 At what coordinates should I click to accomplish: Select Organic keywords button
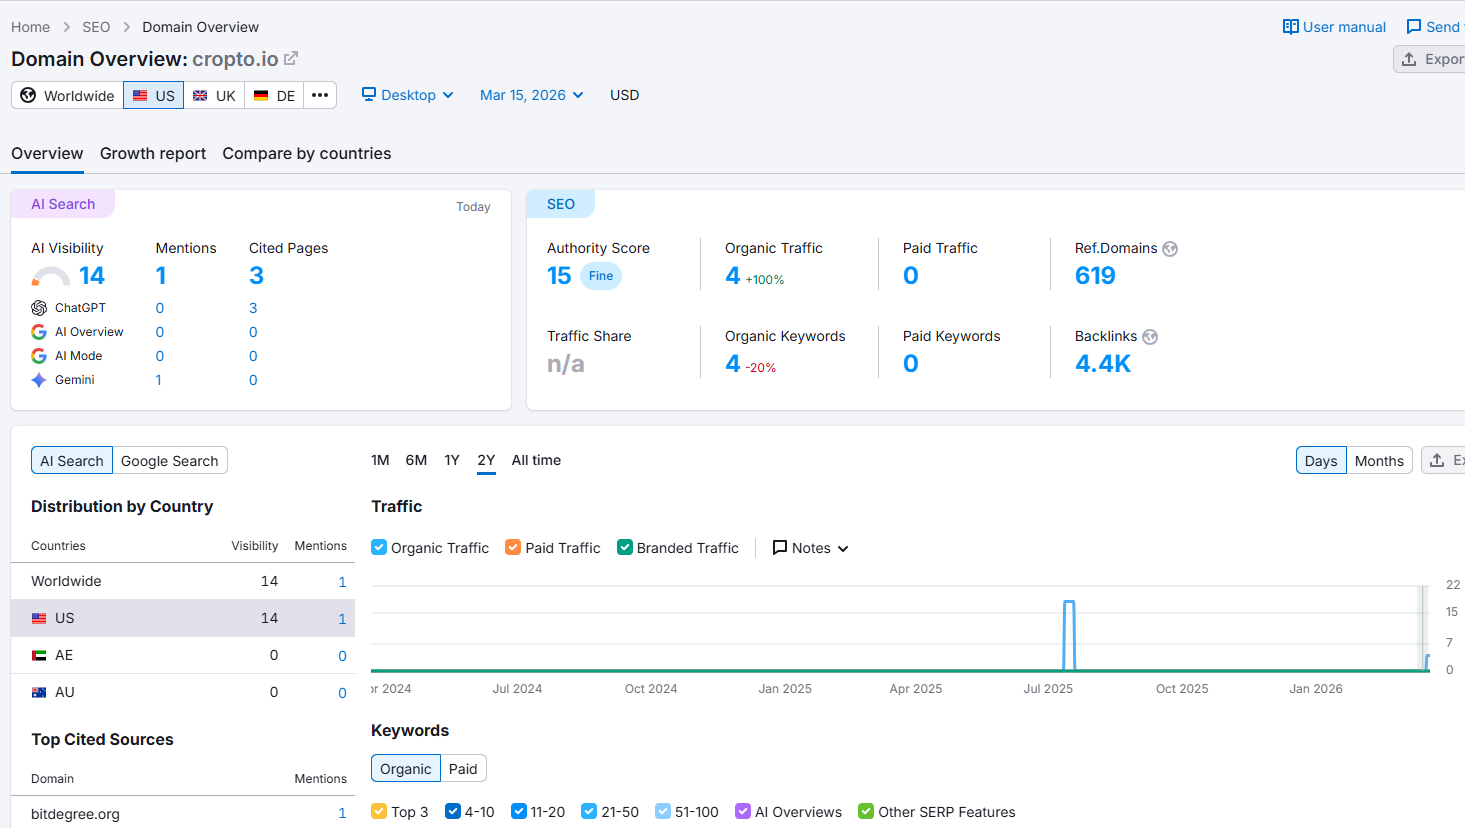(406, 768)
